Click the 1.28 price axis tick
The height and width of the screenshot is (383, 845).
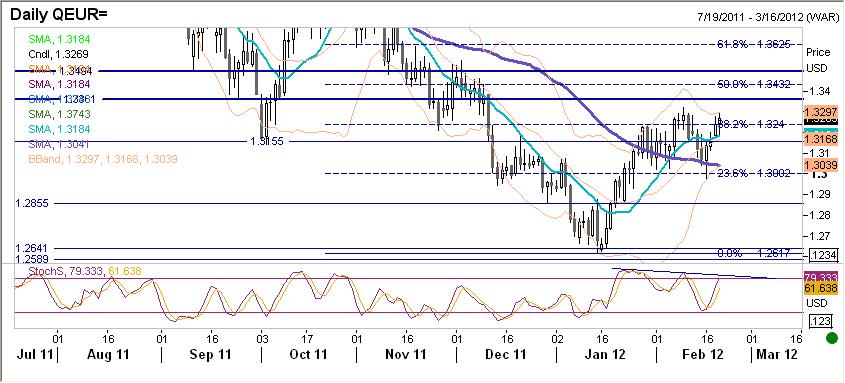819,215
